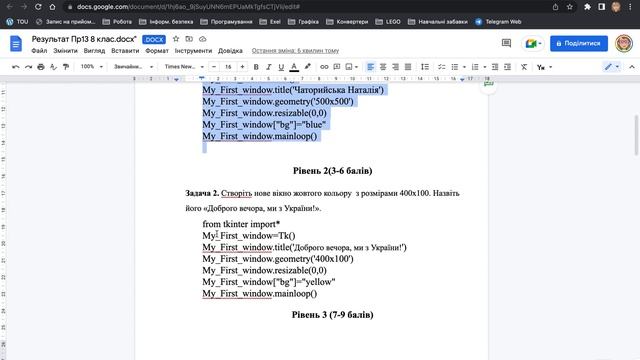
Task: Open line and paragraph spacing
Action: point(425,67)
